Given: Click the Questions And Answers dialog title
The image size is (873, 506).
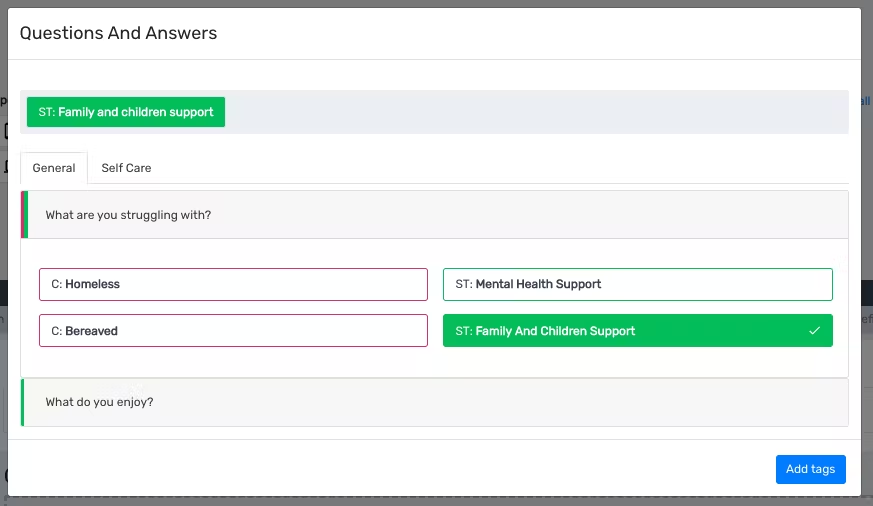Looking at the screenshot, I should pos(118,33).
